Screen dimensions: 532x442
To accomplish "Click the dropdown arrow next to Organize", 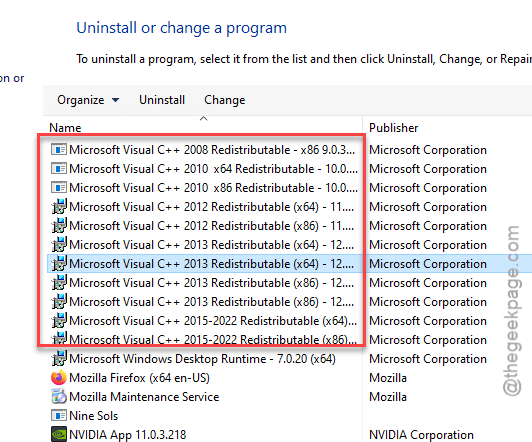I will (115, 100).
